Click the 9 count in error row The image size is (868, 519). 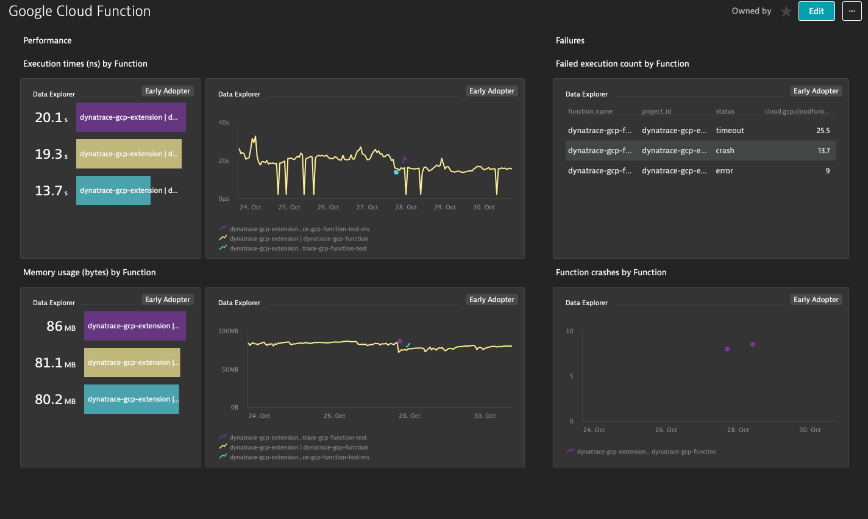click(828, 170)
